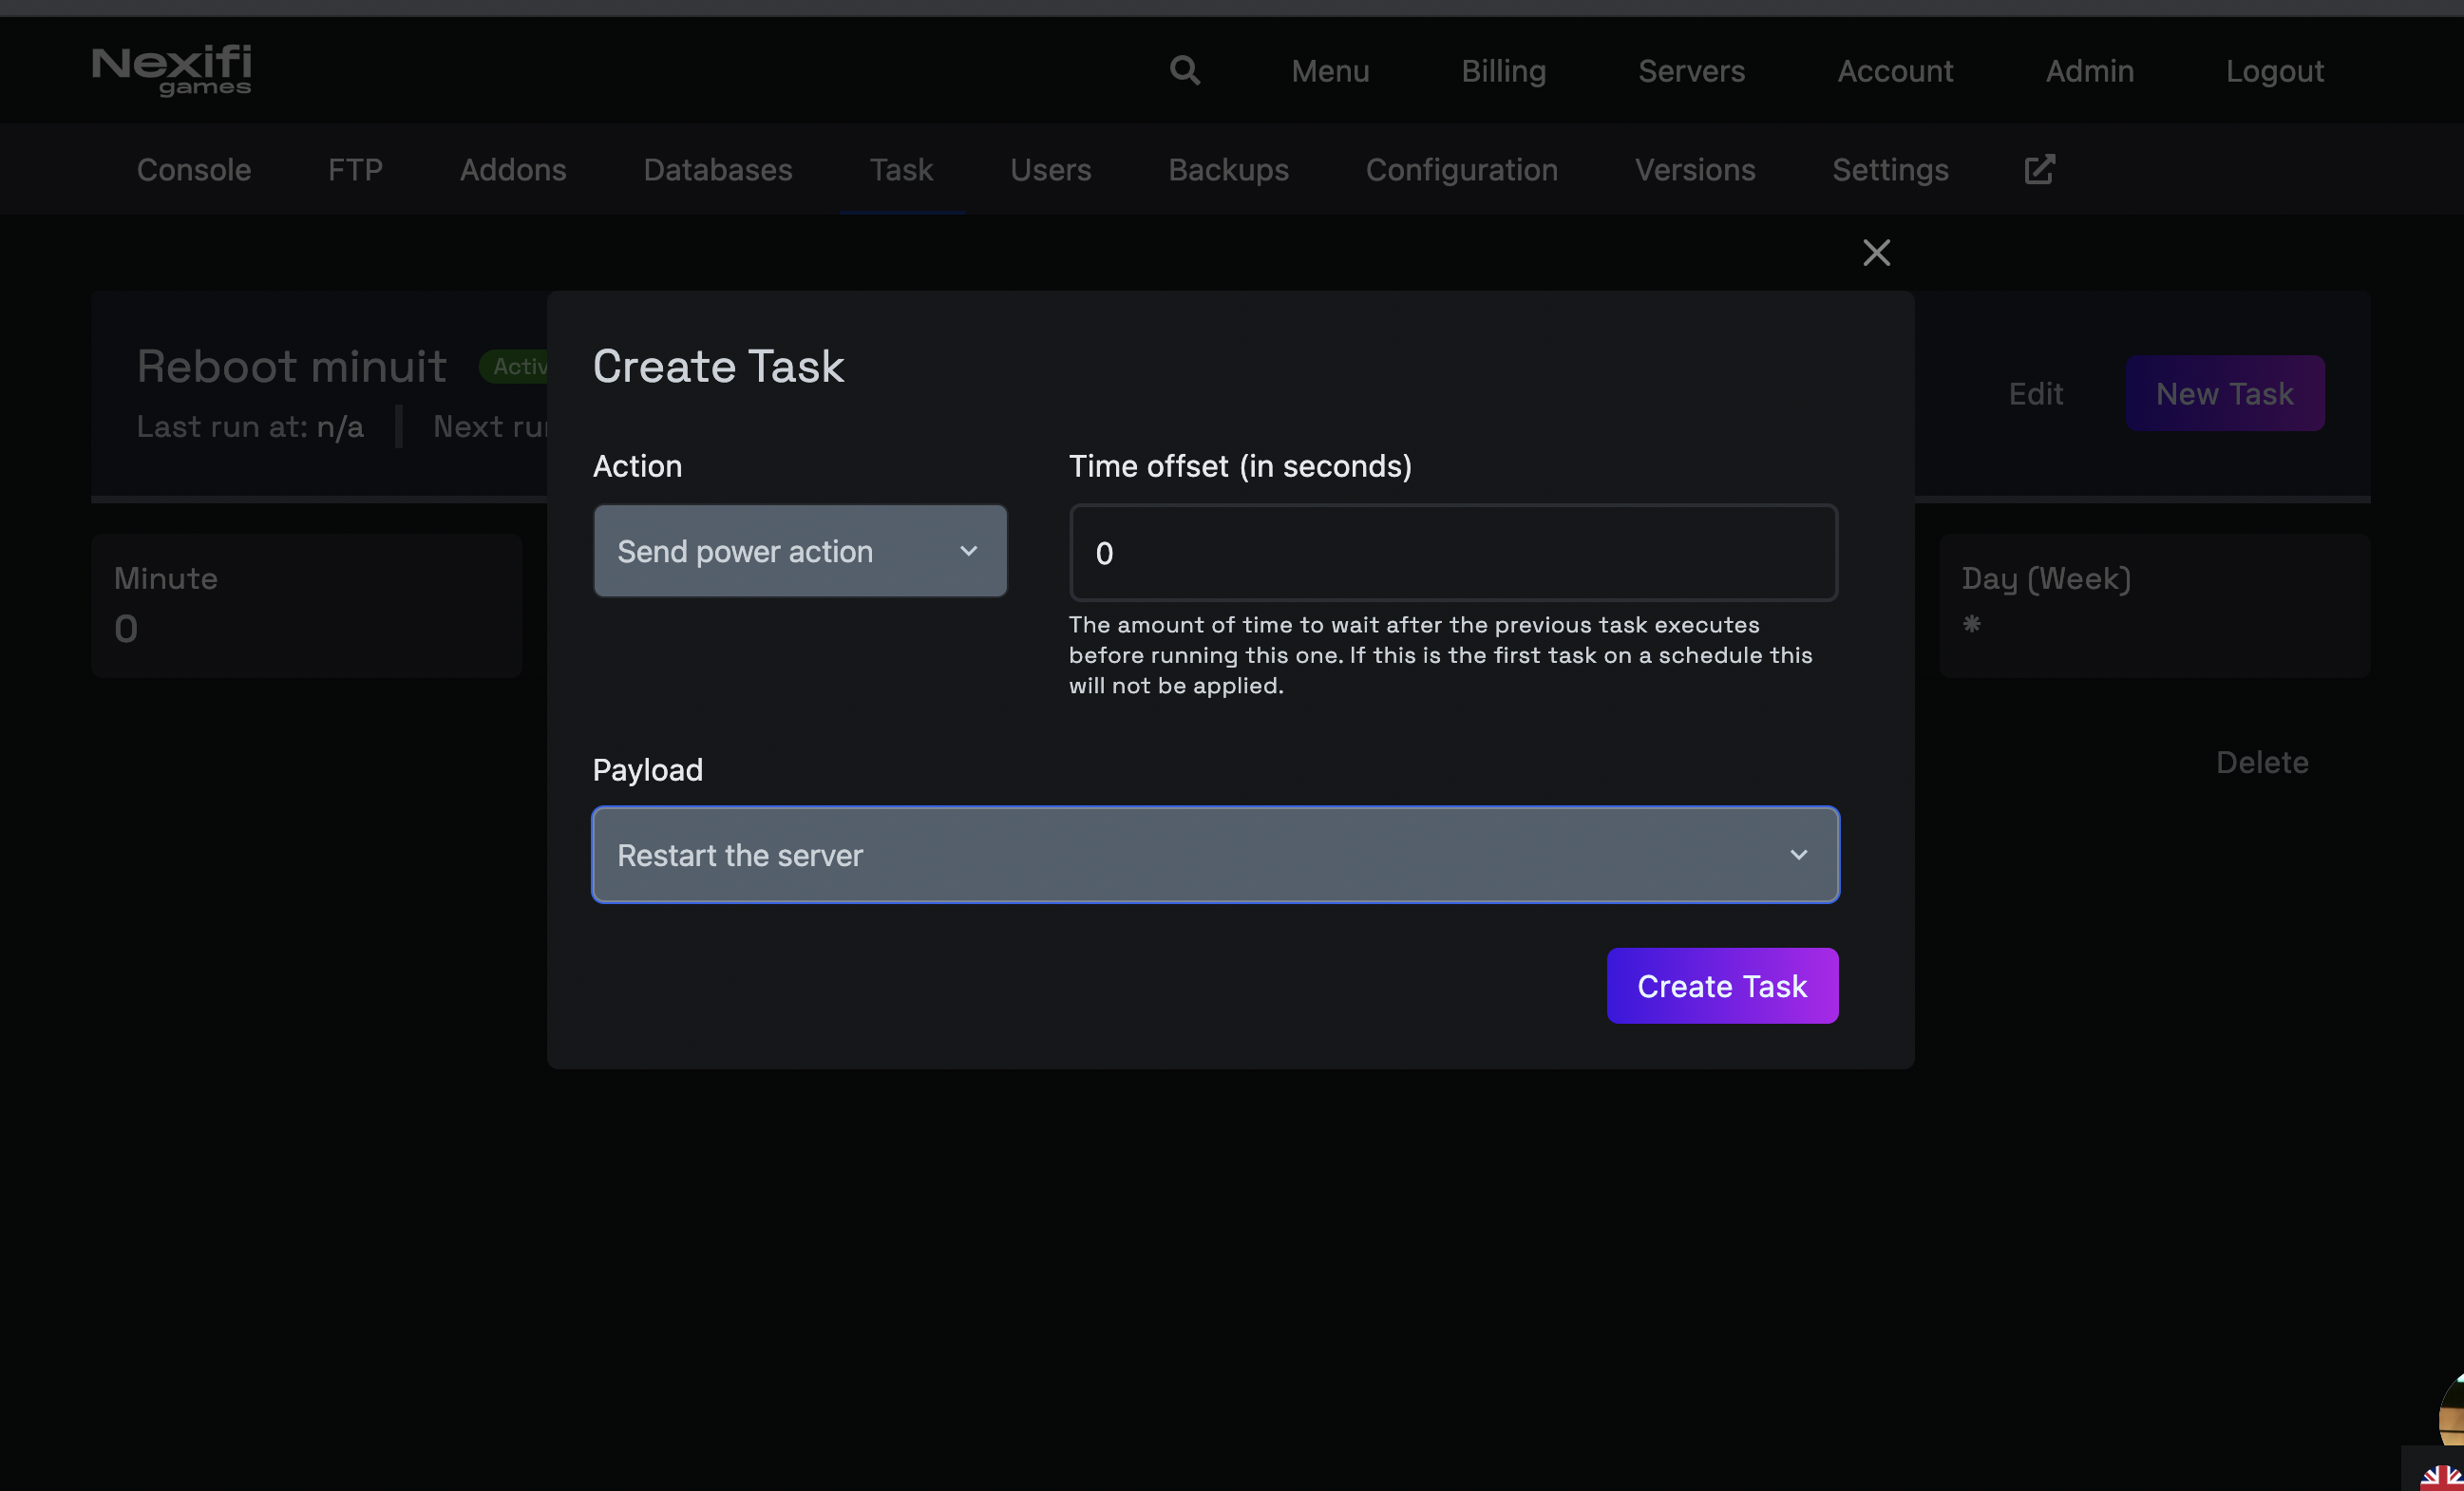Image resolution: width=2464 pixels, height=1491 pixels.
Task: Click the New Task button behind dialog
Action: pos(2224,393)
